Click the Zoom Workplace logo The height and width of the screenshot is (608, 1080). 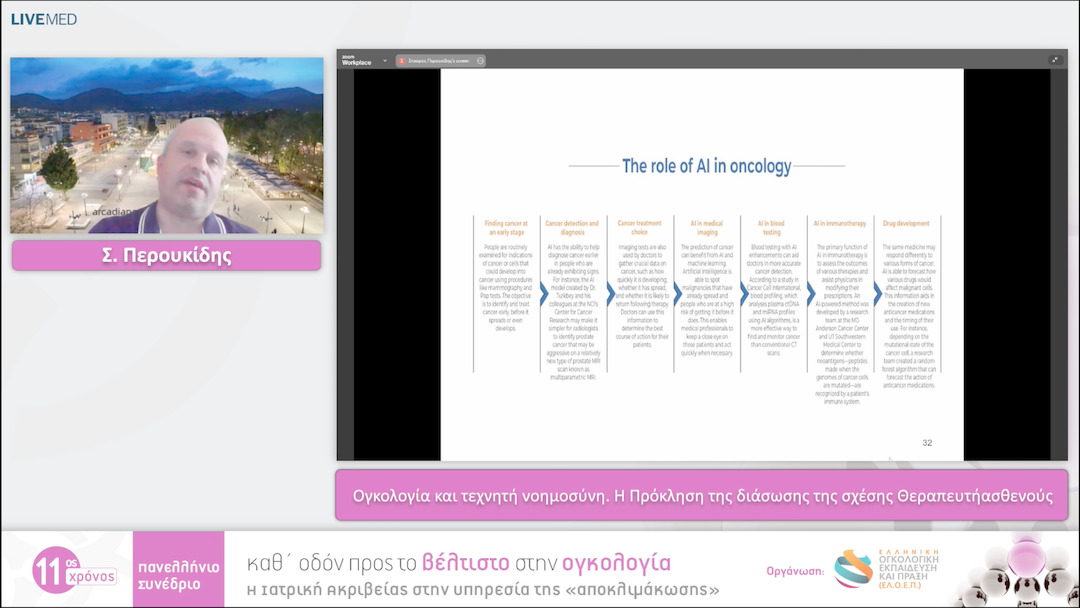[x=357, y=60]
